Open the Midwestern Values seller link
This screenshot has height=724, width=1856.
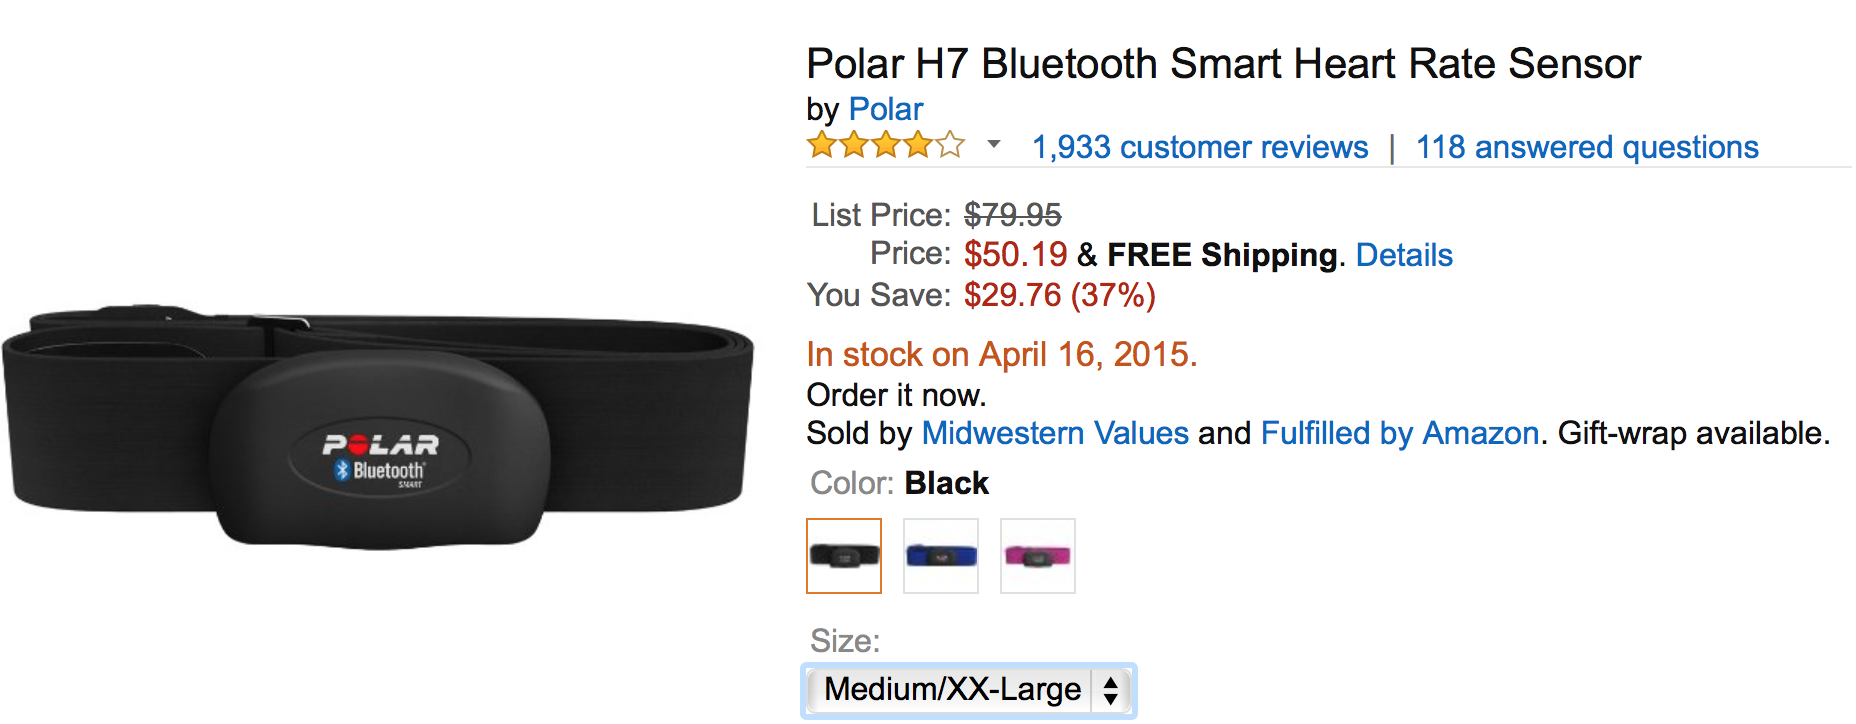pyautogui.click(x=1055, y=433)
